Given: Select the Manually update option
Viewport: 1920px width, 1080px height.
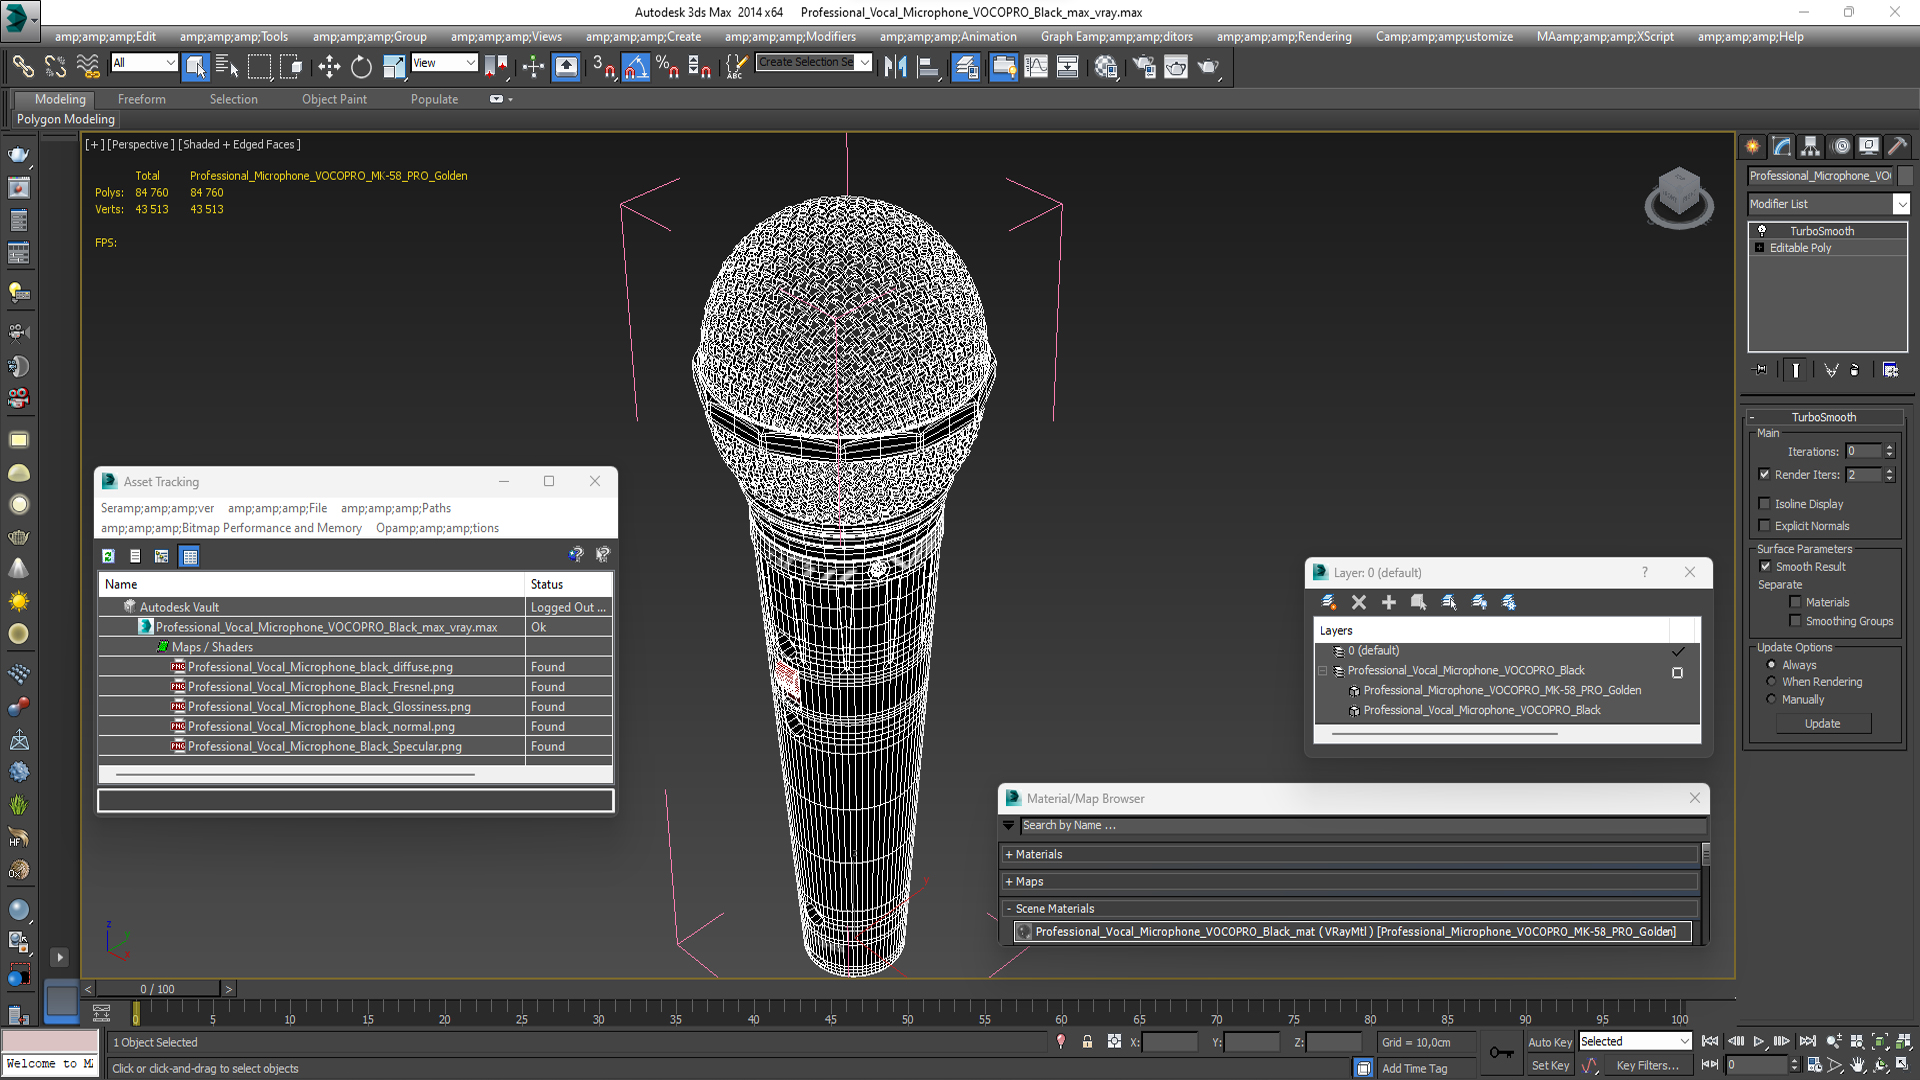Looking at the screenshot, I should tap(1771, 700).
